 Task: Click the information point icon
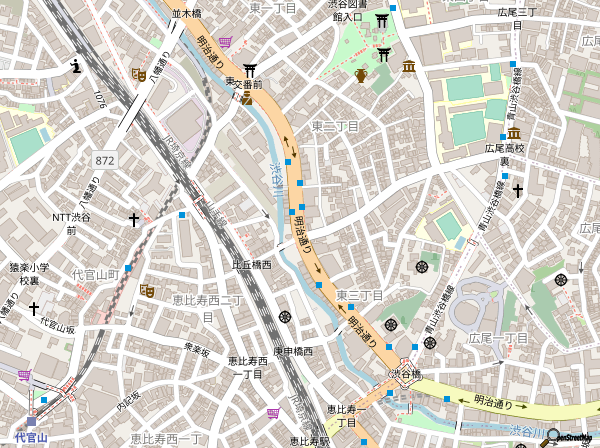[77, 66]
